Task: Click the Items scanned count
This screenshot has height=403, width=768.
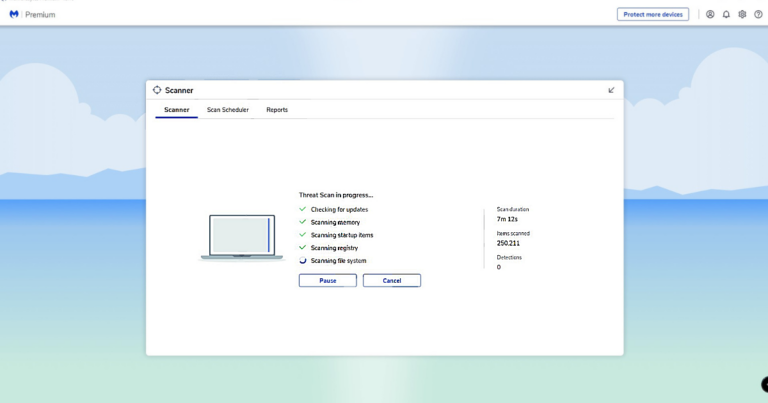Action: tap(508, 243)
